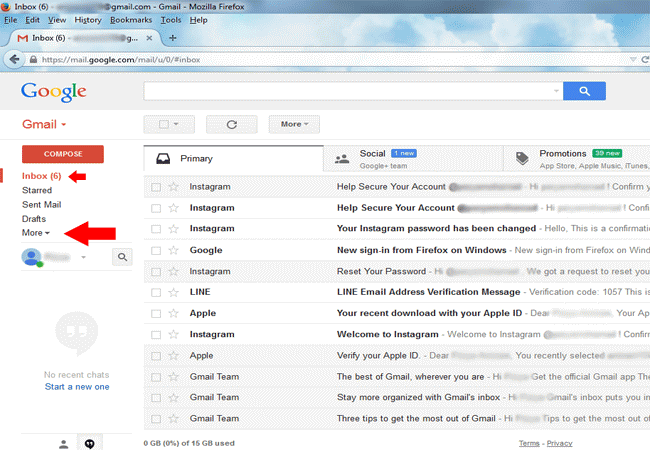650x450 pixels.
Task: Click Start a new one chat link
Action: [x=77, y=387]
